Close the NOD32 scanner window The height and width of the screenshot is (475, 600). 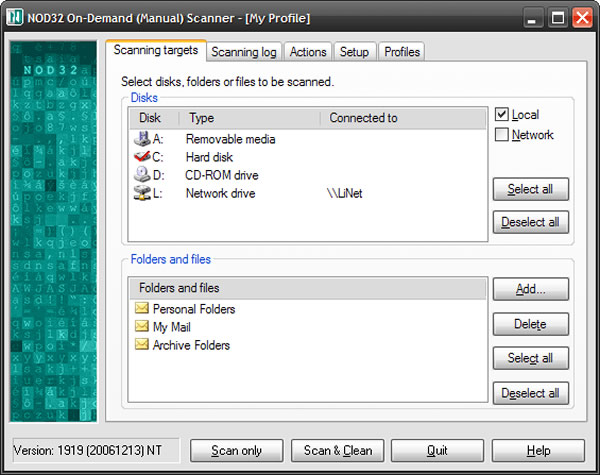tap(582, 18)
